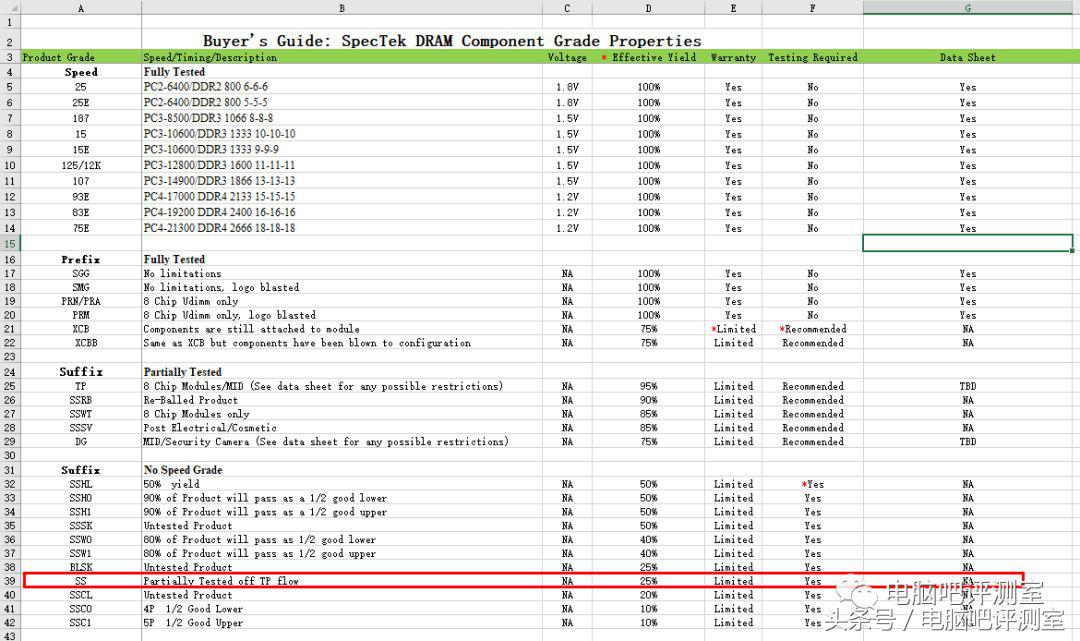Select row 3 header
This screenshot has height=641, width=1080.
[10, 57]
